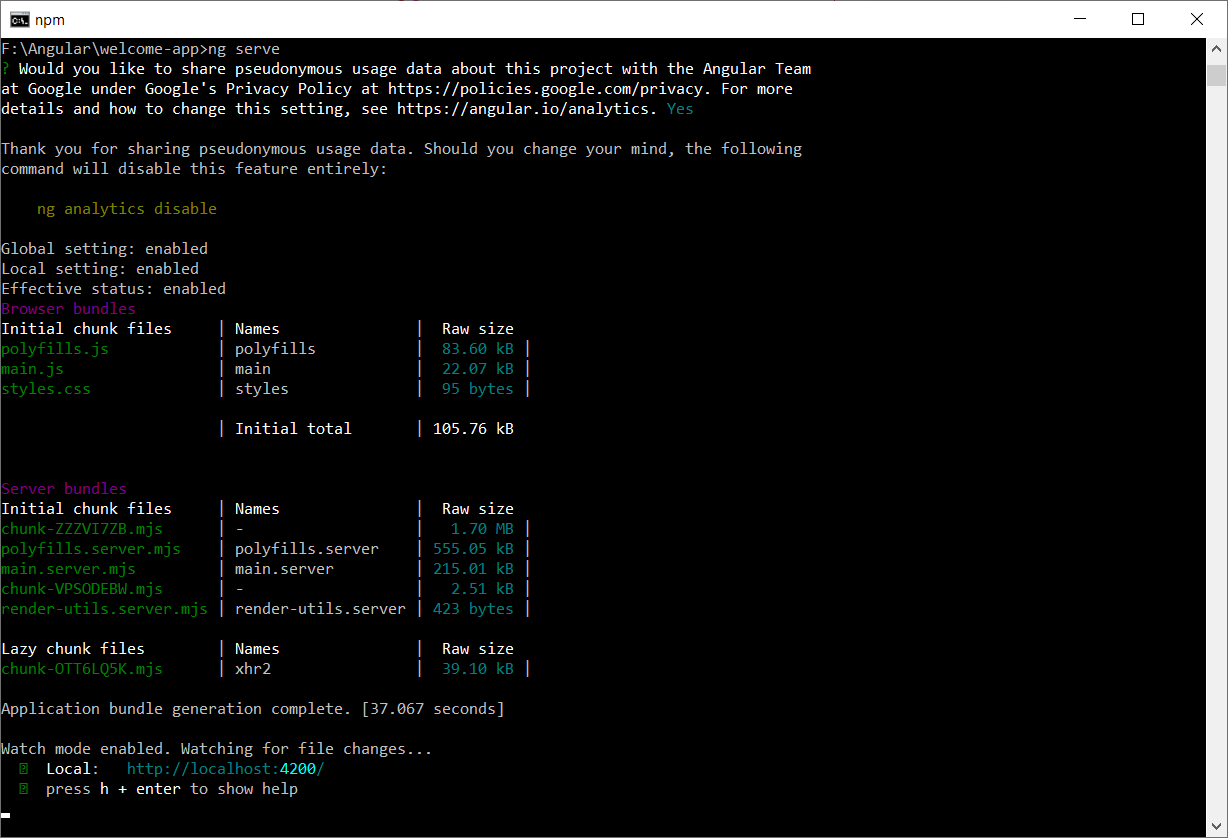
Task: Click the main.js file name
Action: [33, 369]
